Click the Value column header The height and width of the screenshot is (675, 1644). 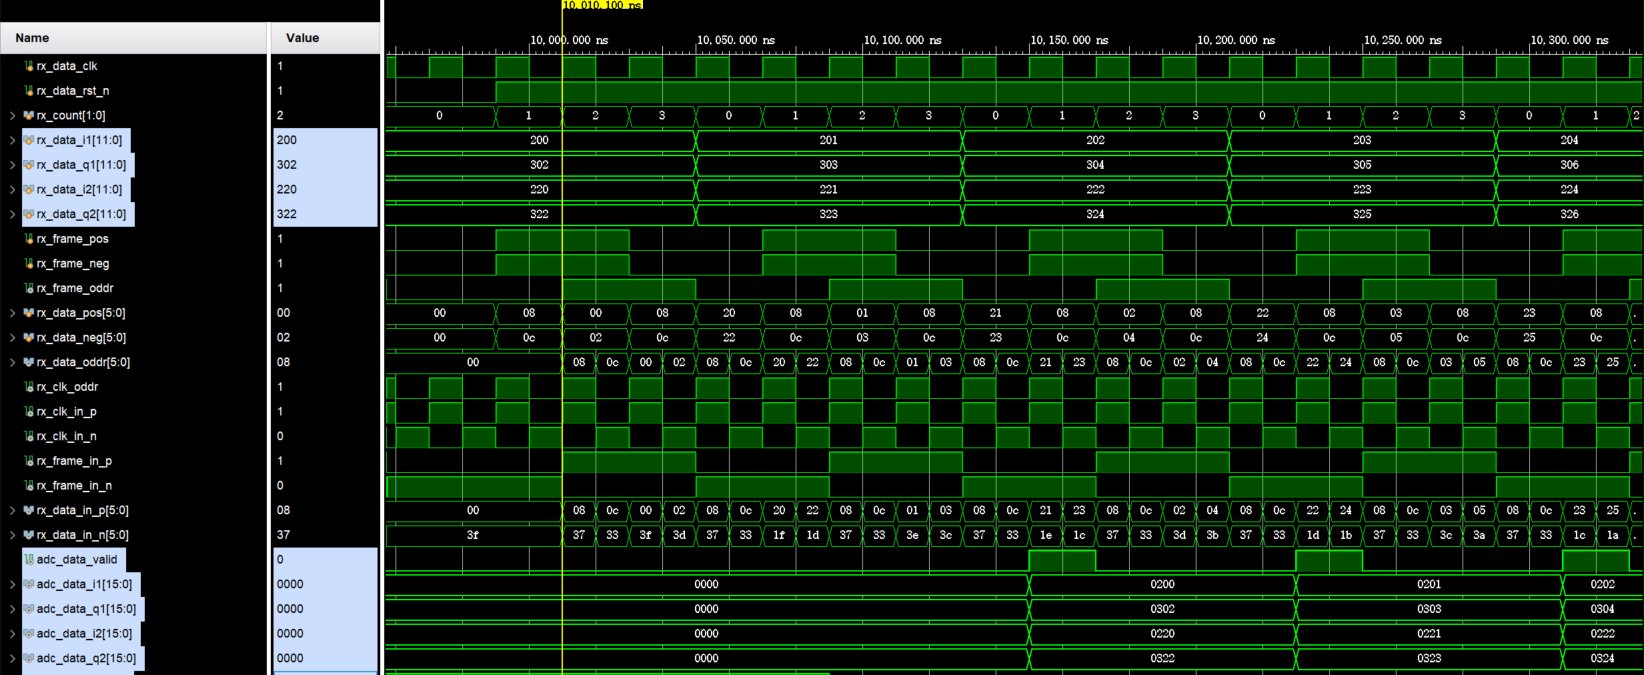[x=326, y=38]
